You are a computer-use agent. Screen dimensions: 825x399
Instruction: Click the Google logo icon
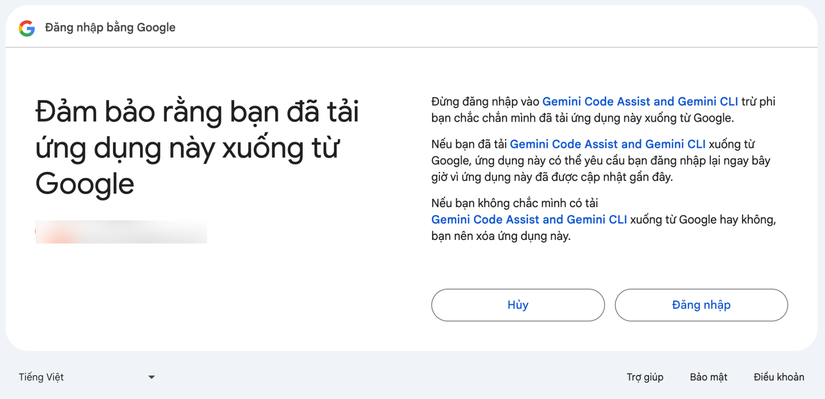pyautogui.click(x=26, y=28)
